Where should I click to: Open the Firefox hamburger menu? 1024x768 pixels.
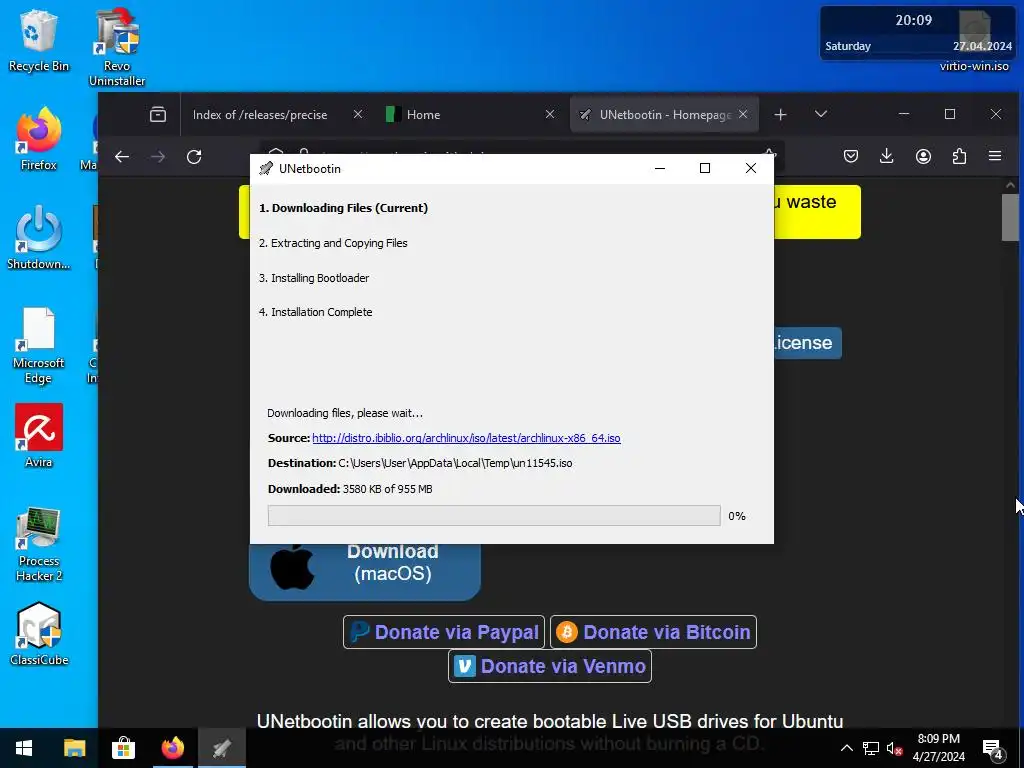click(x=995, y=156)
